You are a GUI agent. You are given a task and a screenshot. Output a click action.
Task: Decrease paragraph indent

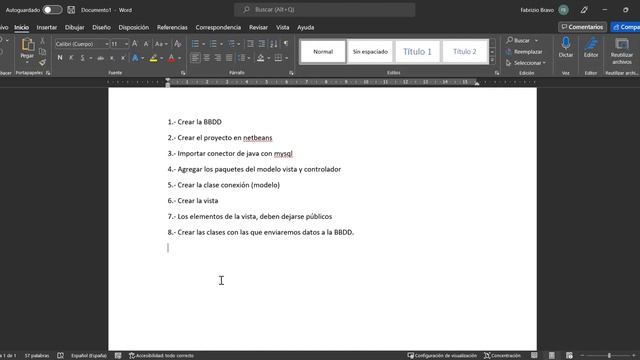(x=250, y=44)
